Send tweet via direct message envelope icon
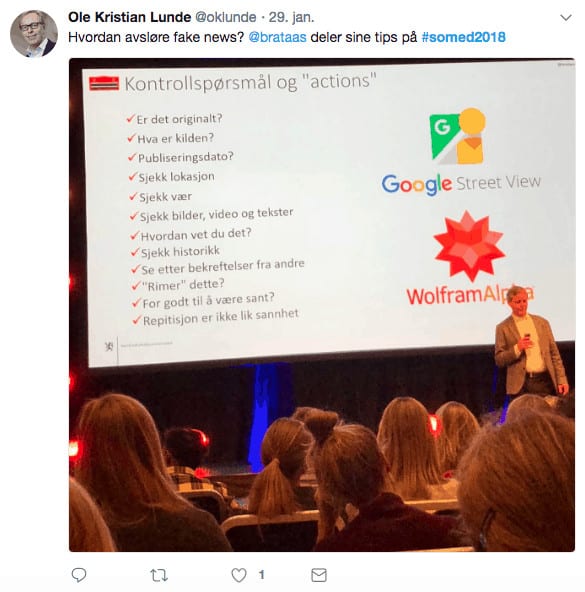The height and width of the screenshot is (592, 585). click(x=319, y=575)
